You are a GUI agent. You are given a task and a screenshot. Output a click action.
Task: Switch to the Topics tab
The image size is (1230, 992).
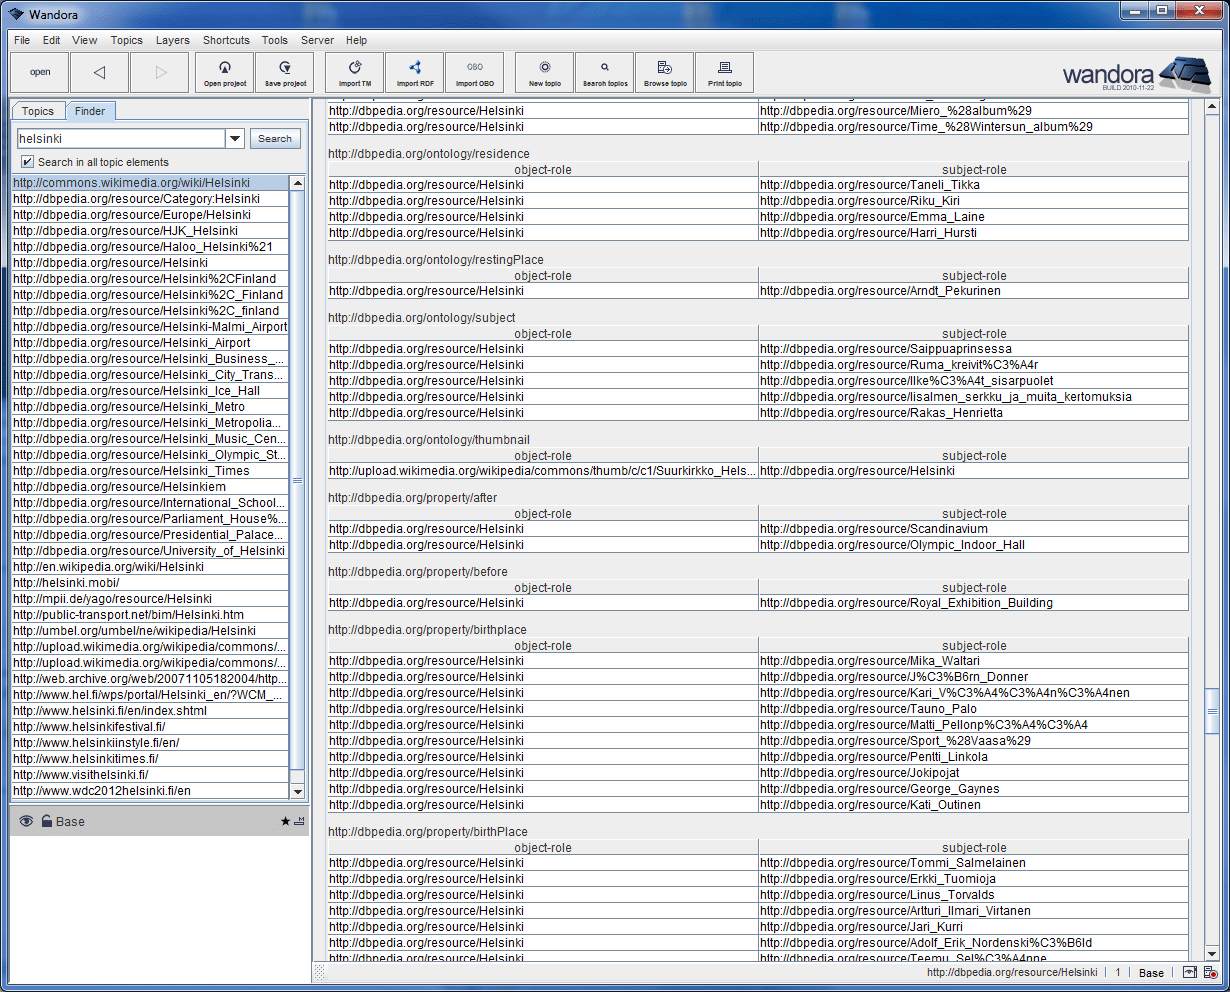coord(37,111)
